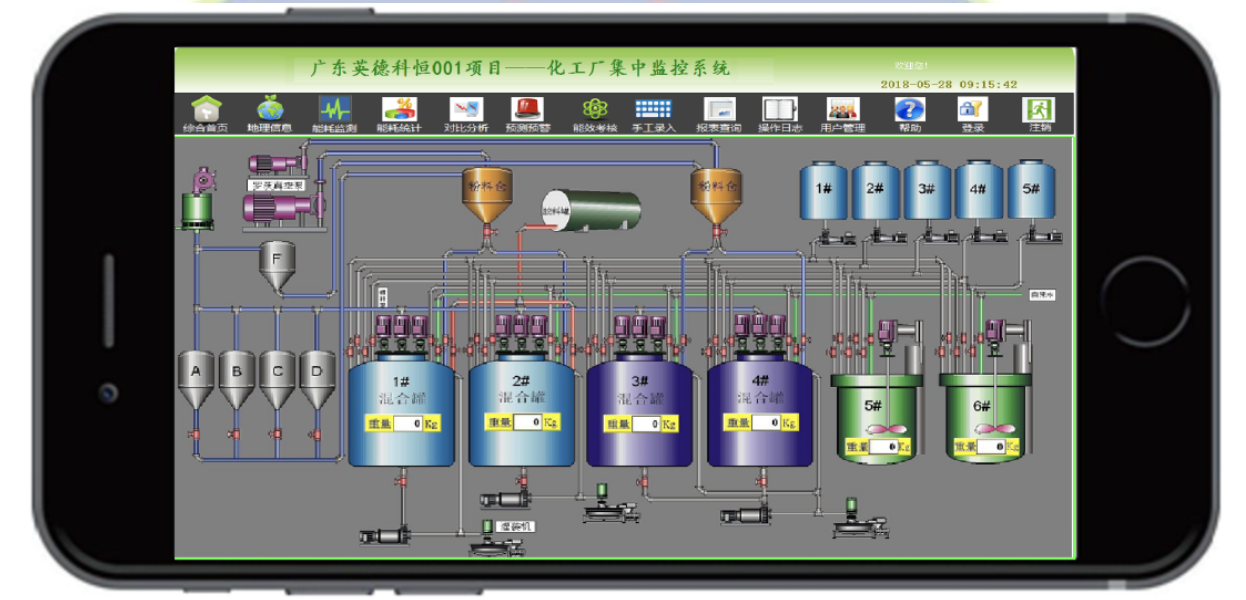Open 能耗统计 statistics icon

click(399, 109)
